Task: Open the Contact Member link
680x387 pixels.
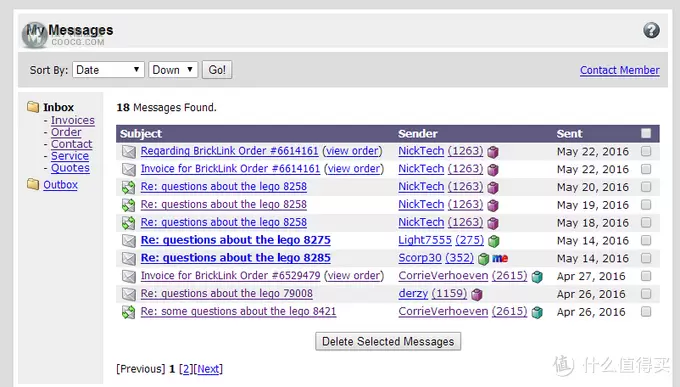Action: tap(620, 70)
